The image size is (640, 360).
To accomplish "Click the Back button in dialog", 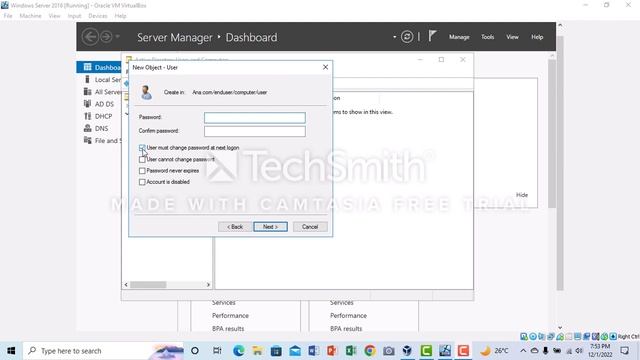I will 235,227.
